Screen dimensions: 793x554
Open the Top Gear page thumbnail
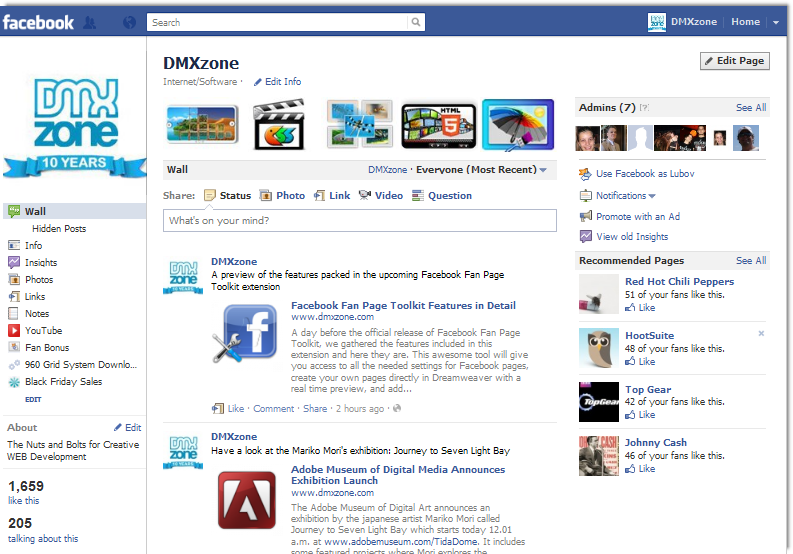point(599,402)
